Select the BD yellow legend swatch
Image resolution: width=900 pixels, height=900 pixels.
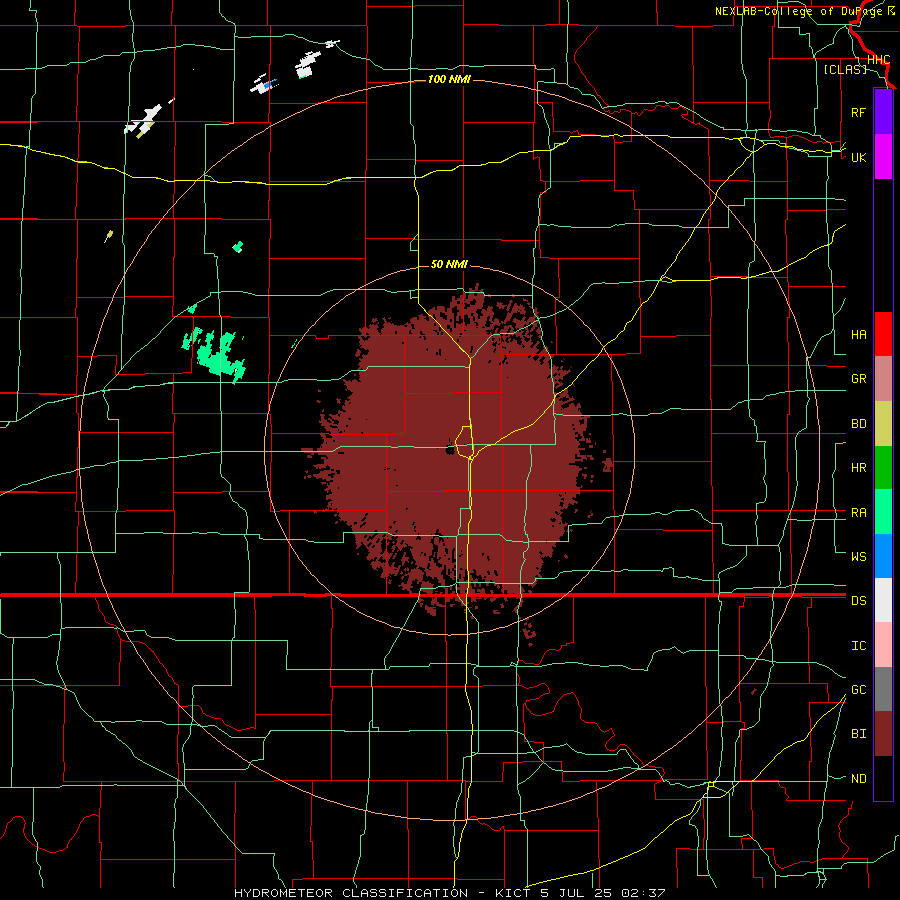pyautogui.click(x=883, y=424)
